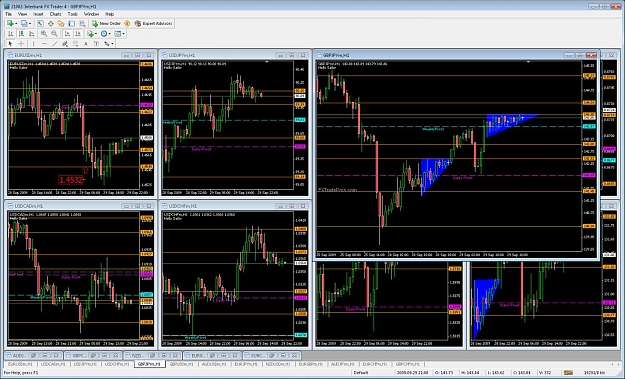Switch to the AUDUSDm,H1 bottom tab
The width and height of the screenshot is (625, 379).
click(x=214, y=364)
